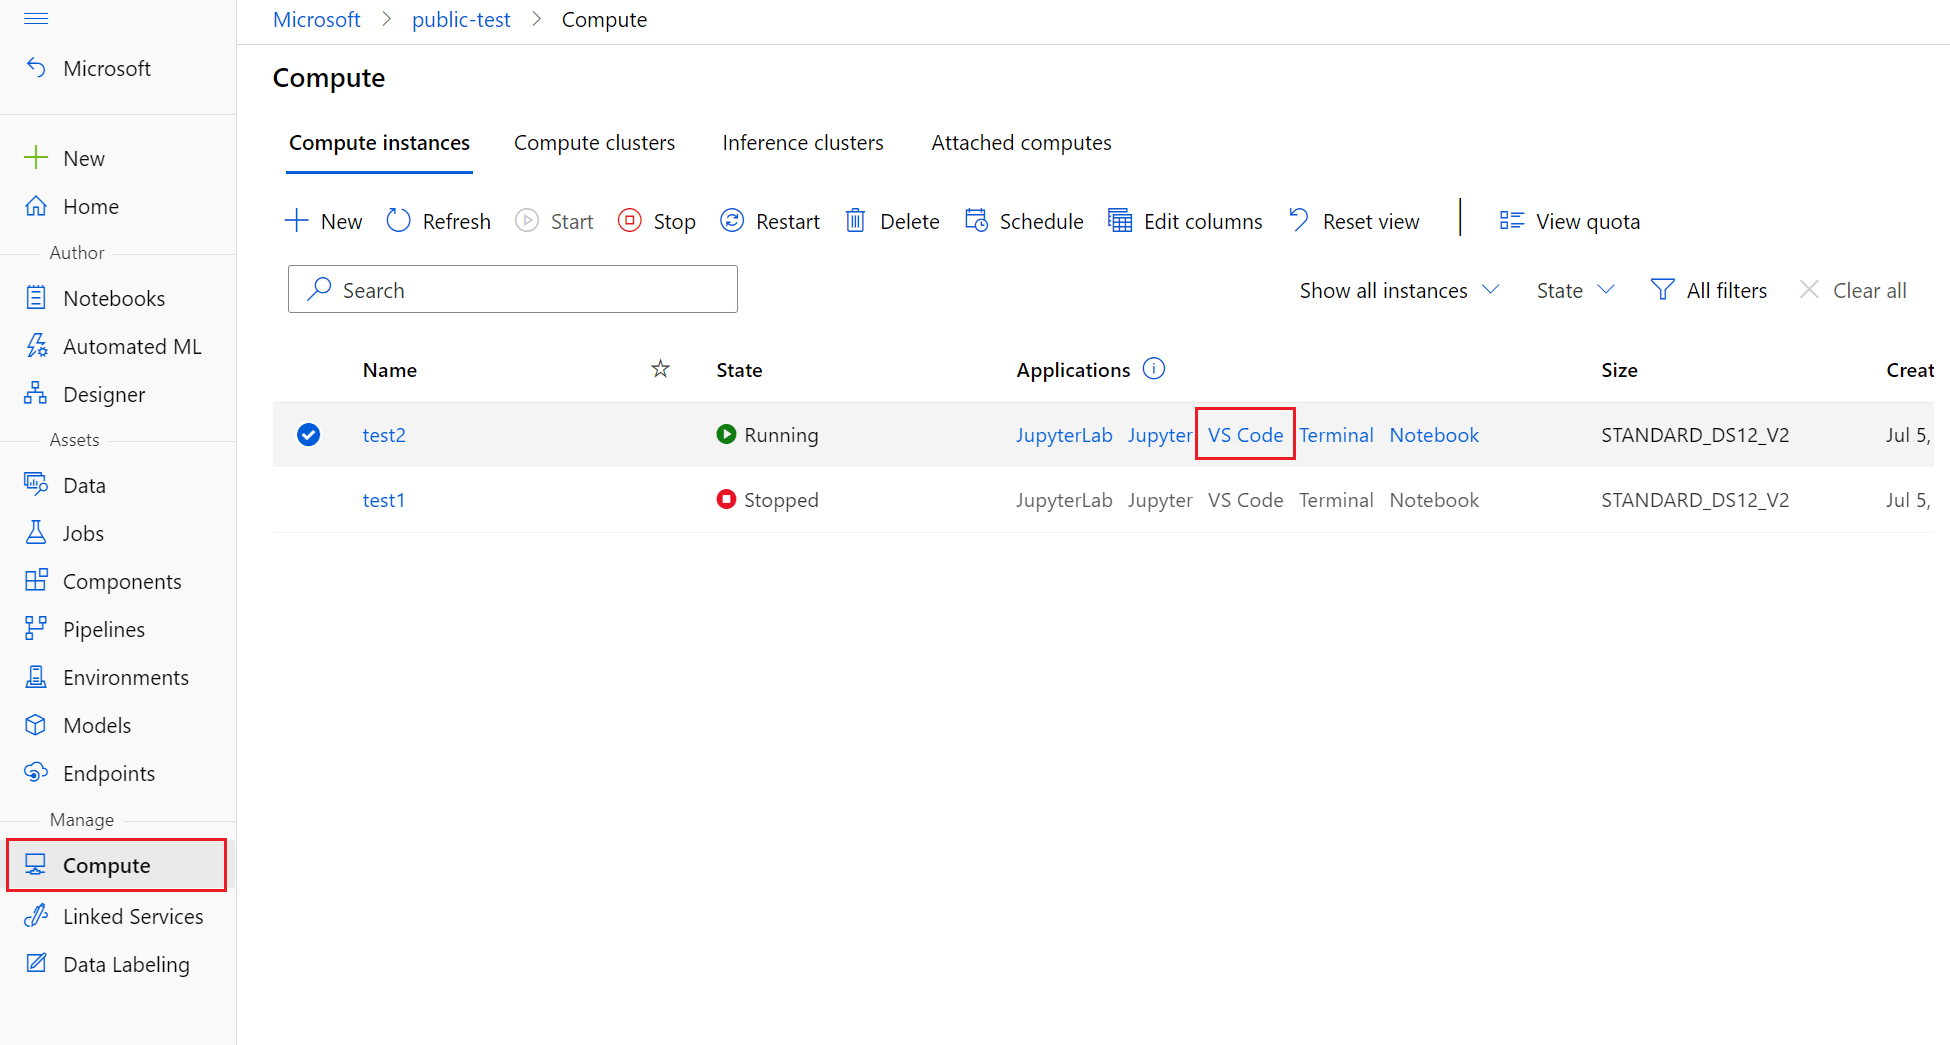Expand the State filter dropdown
Viewport: 1950px width, 1045px height.
(x=1574, y=290)
